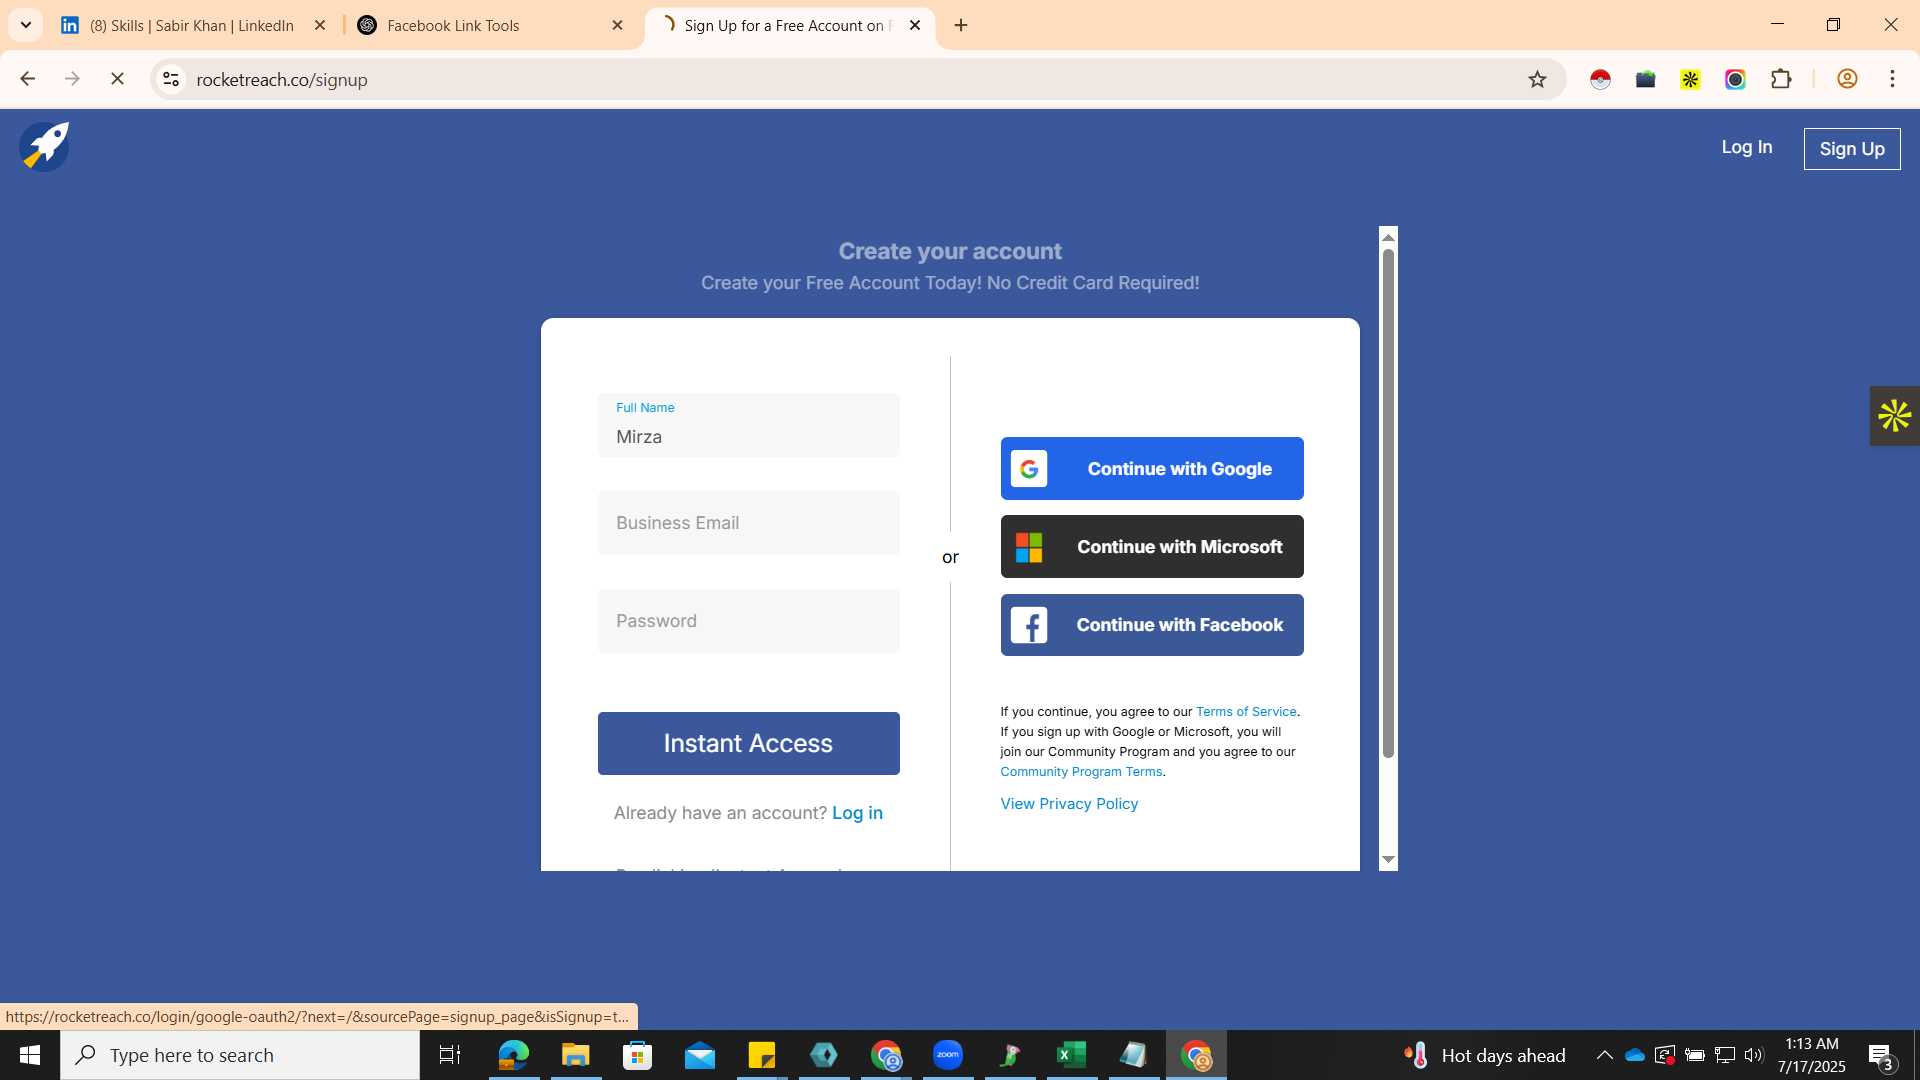Open the Chrome three-dot menu
The image size is (1920, 1080).
point(1892,79)
